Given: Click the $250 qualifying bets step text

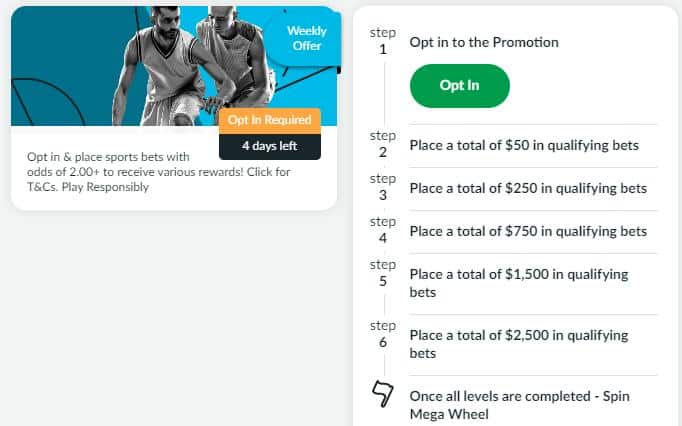Looking at the screenshot, I should click(x=528, y=188).
